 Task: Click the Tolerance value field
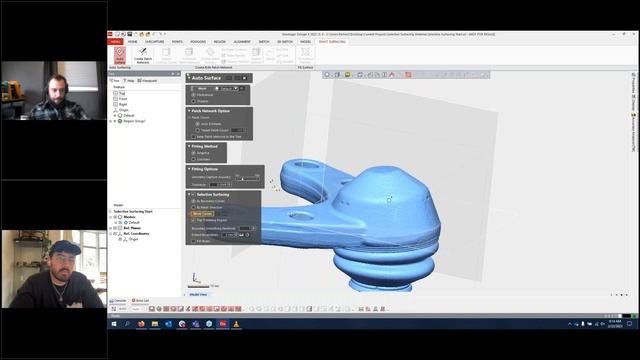220,185
